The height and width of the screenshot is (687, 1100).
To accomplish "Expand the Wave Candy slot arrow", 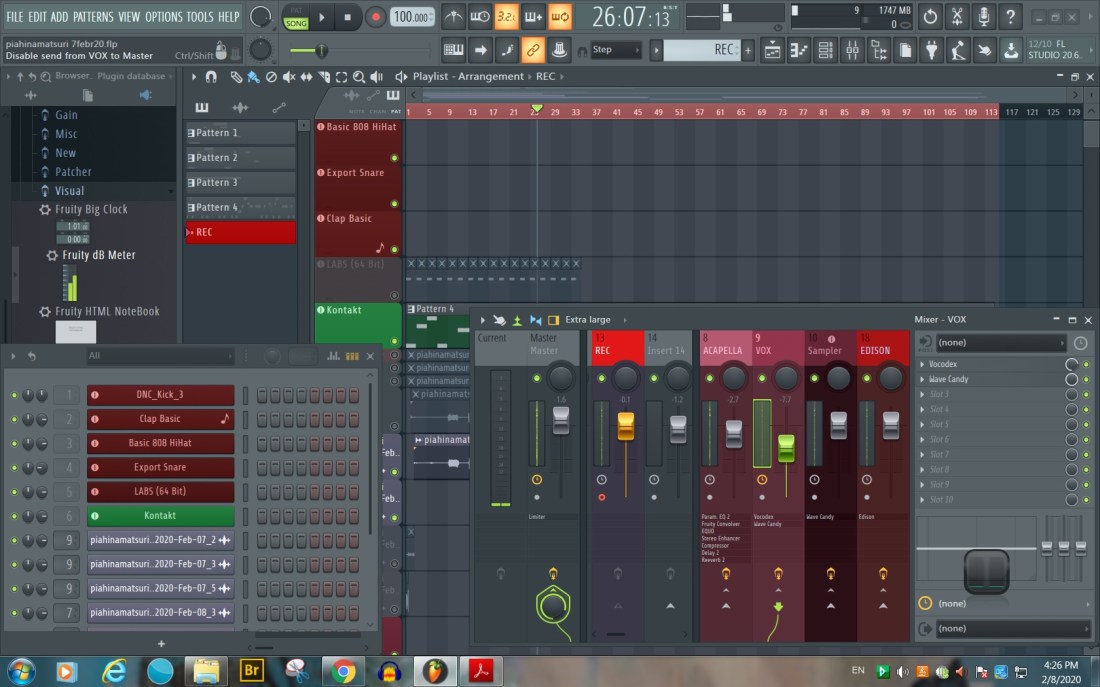I will tap(922, 380).
